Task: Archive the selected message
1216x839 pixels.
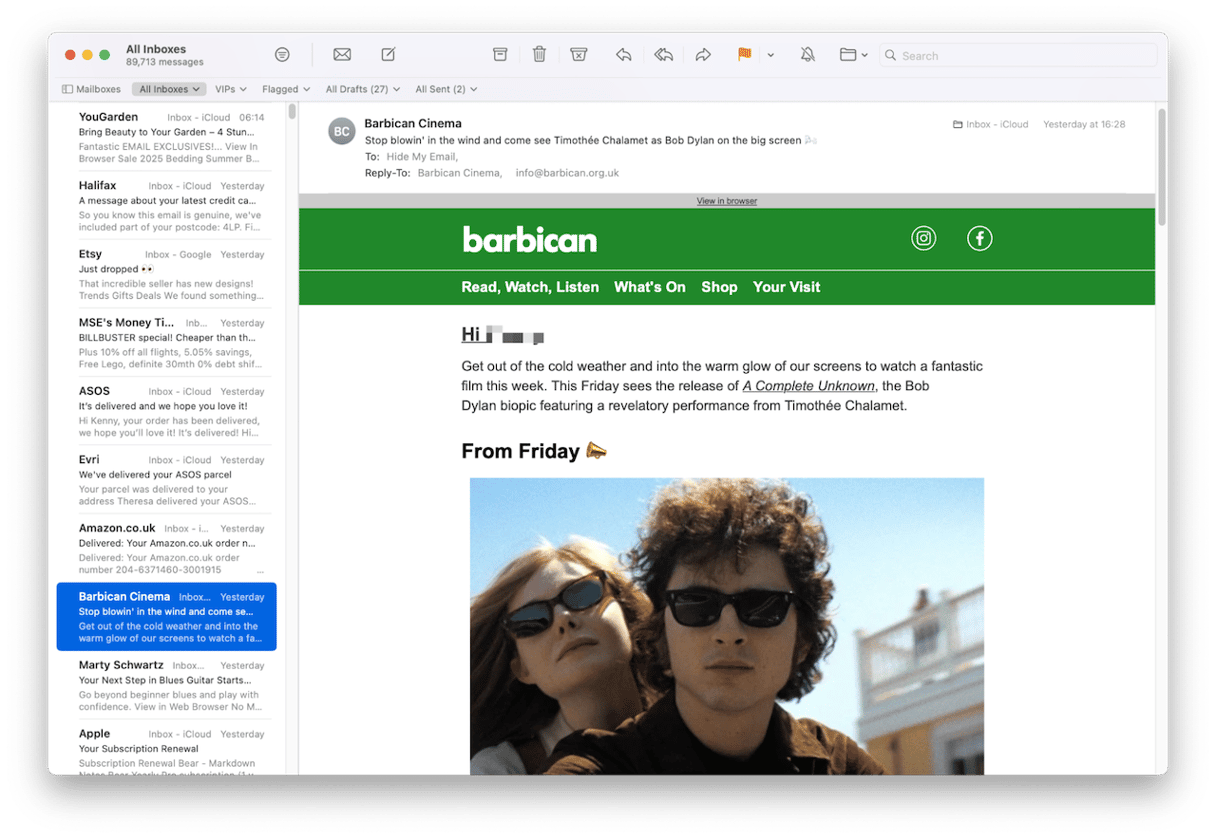Action: coord(500,55)
